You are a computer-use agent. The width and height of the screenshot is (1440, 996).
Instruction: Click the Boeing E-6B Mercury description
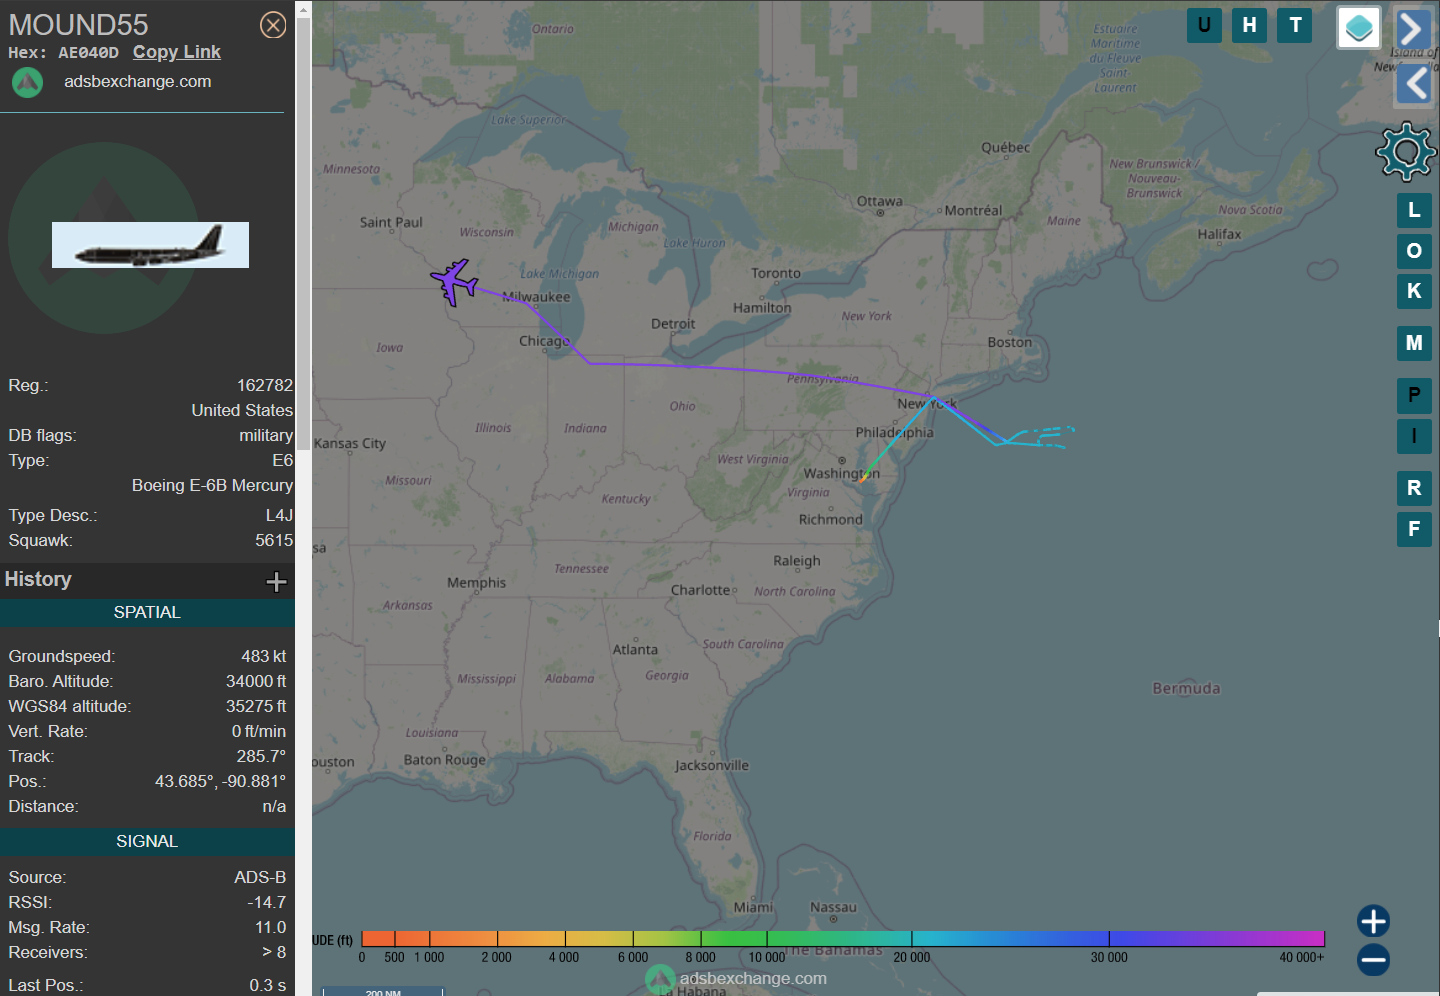point(212,485)
